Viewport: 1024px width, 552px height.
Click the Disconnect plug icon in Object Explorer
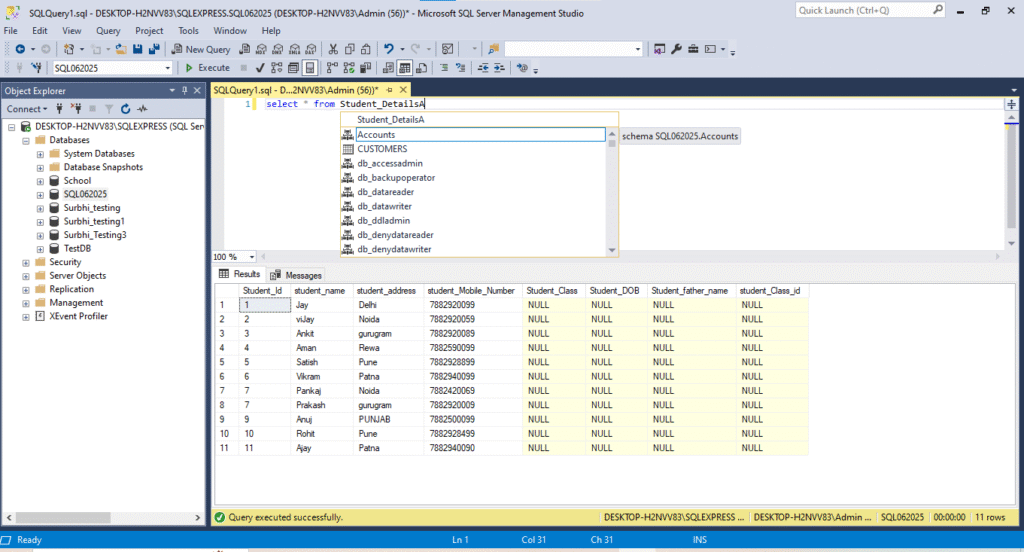point(76,109)
